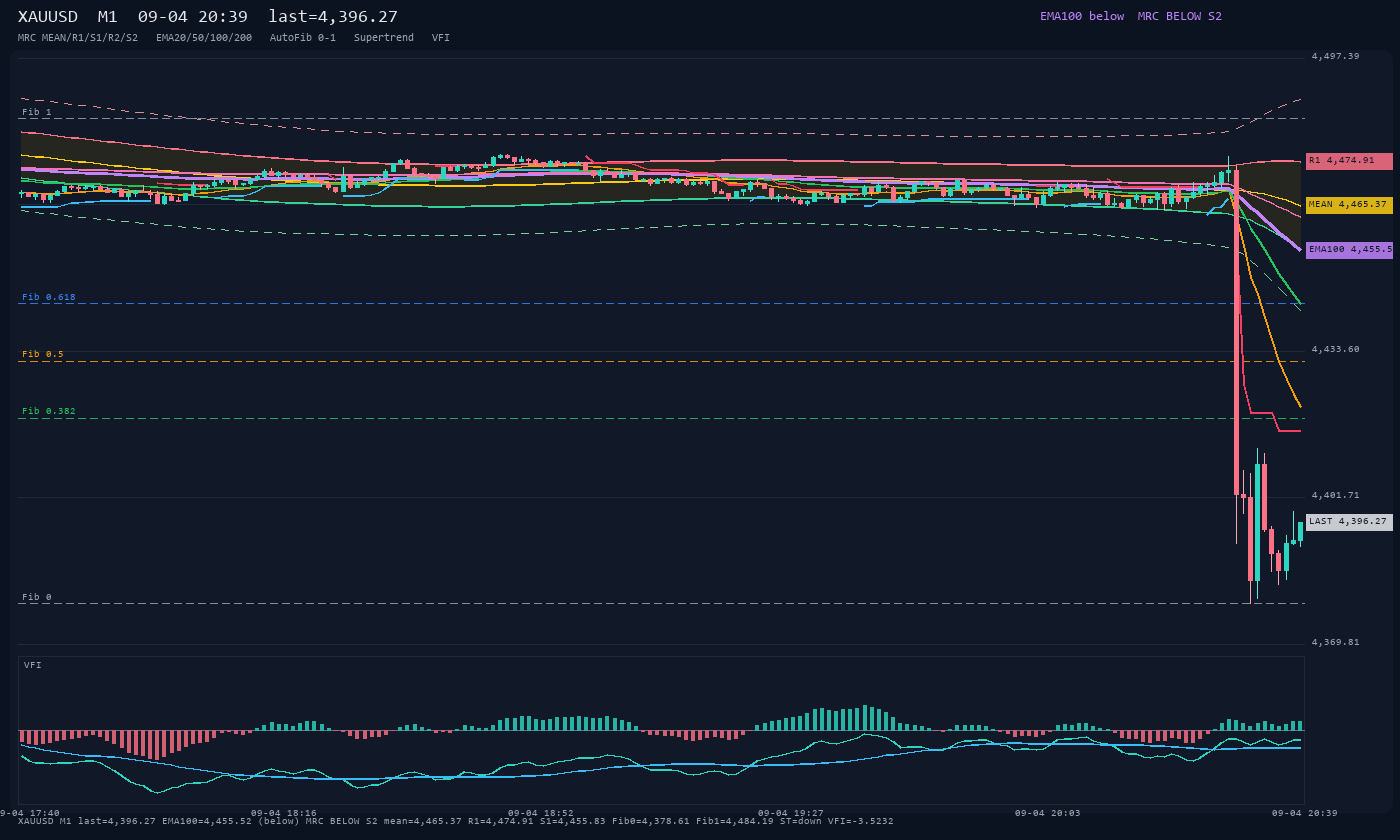Image resolution: width=1400 pixels, height=840 pixels.
Task: Click the 09-04 19:27 time axis label
Action: pos(791,813)
